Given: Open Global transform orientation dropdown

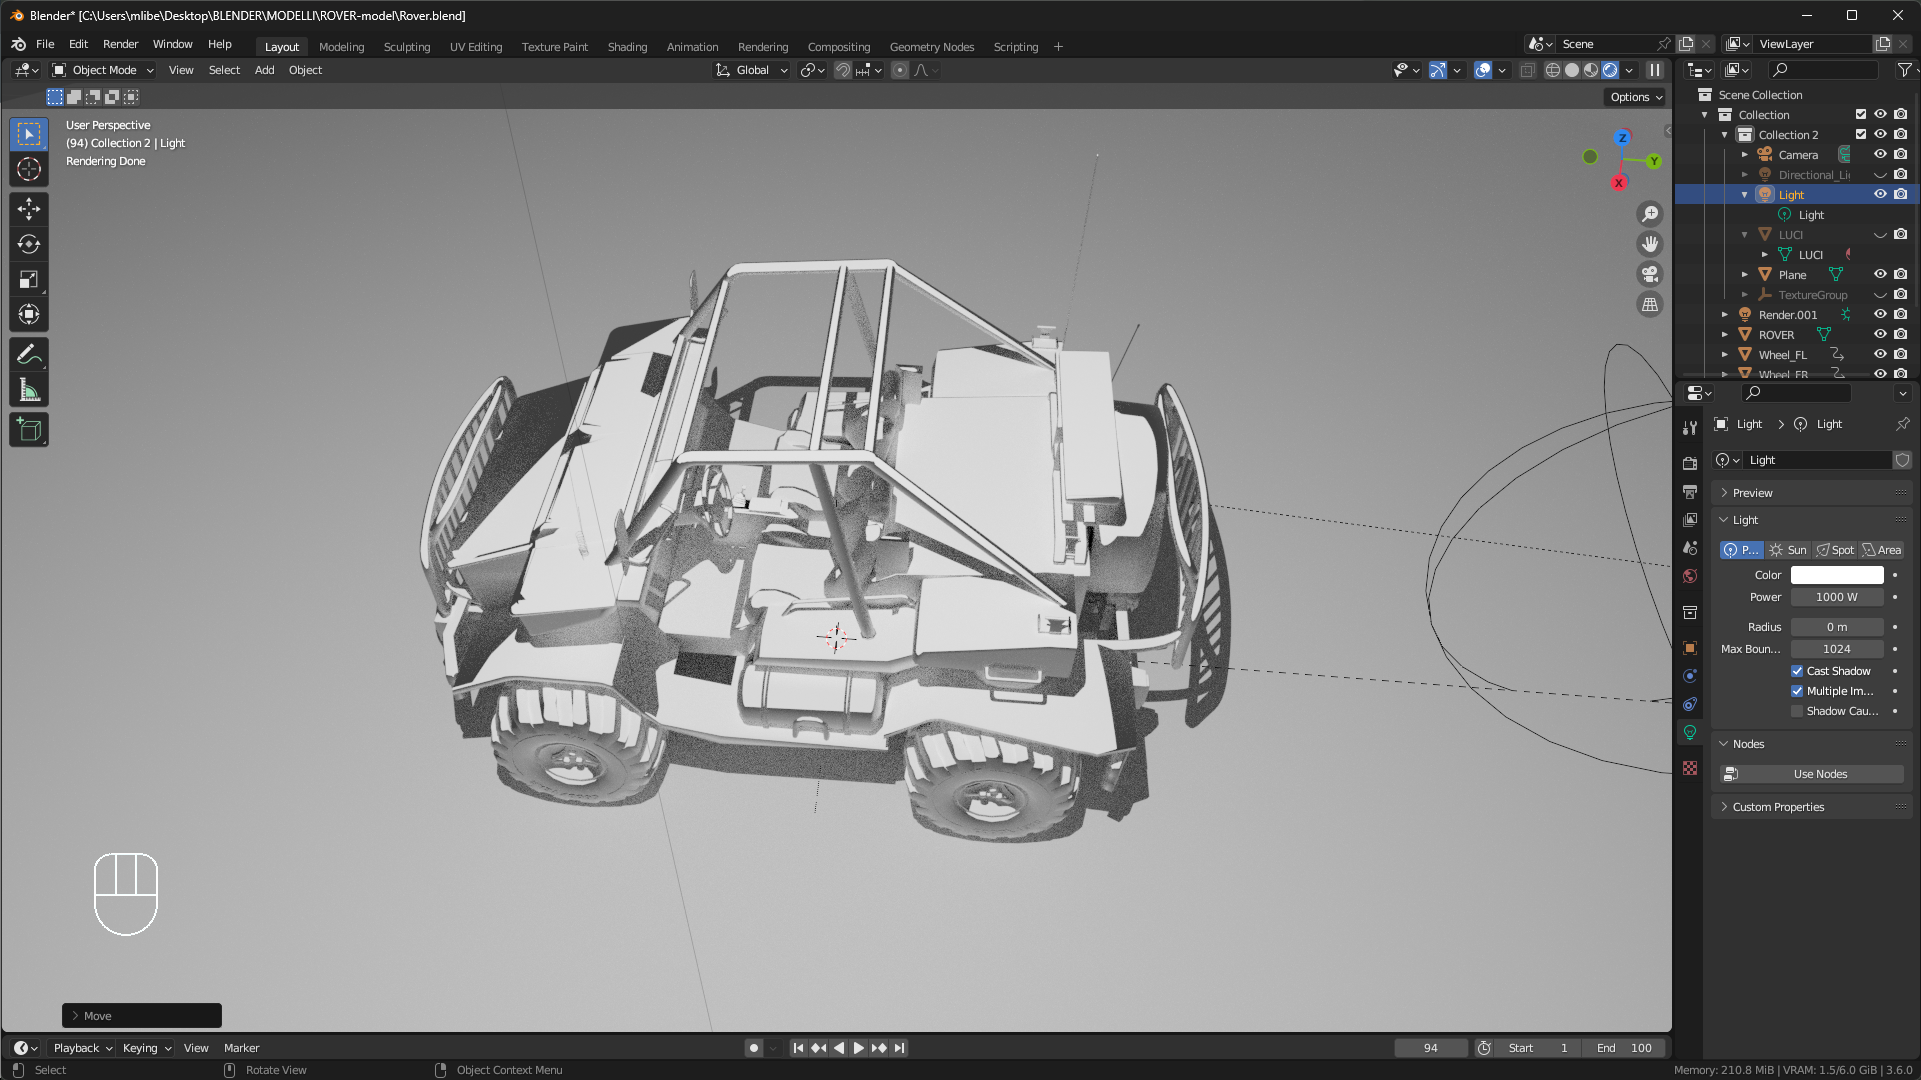Looking at the screenshot, I should (x=752, y=70).
